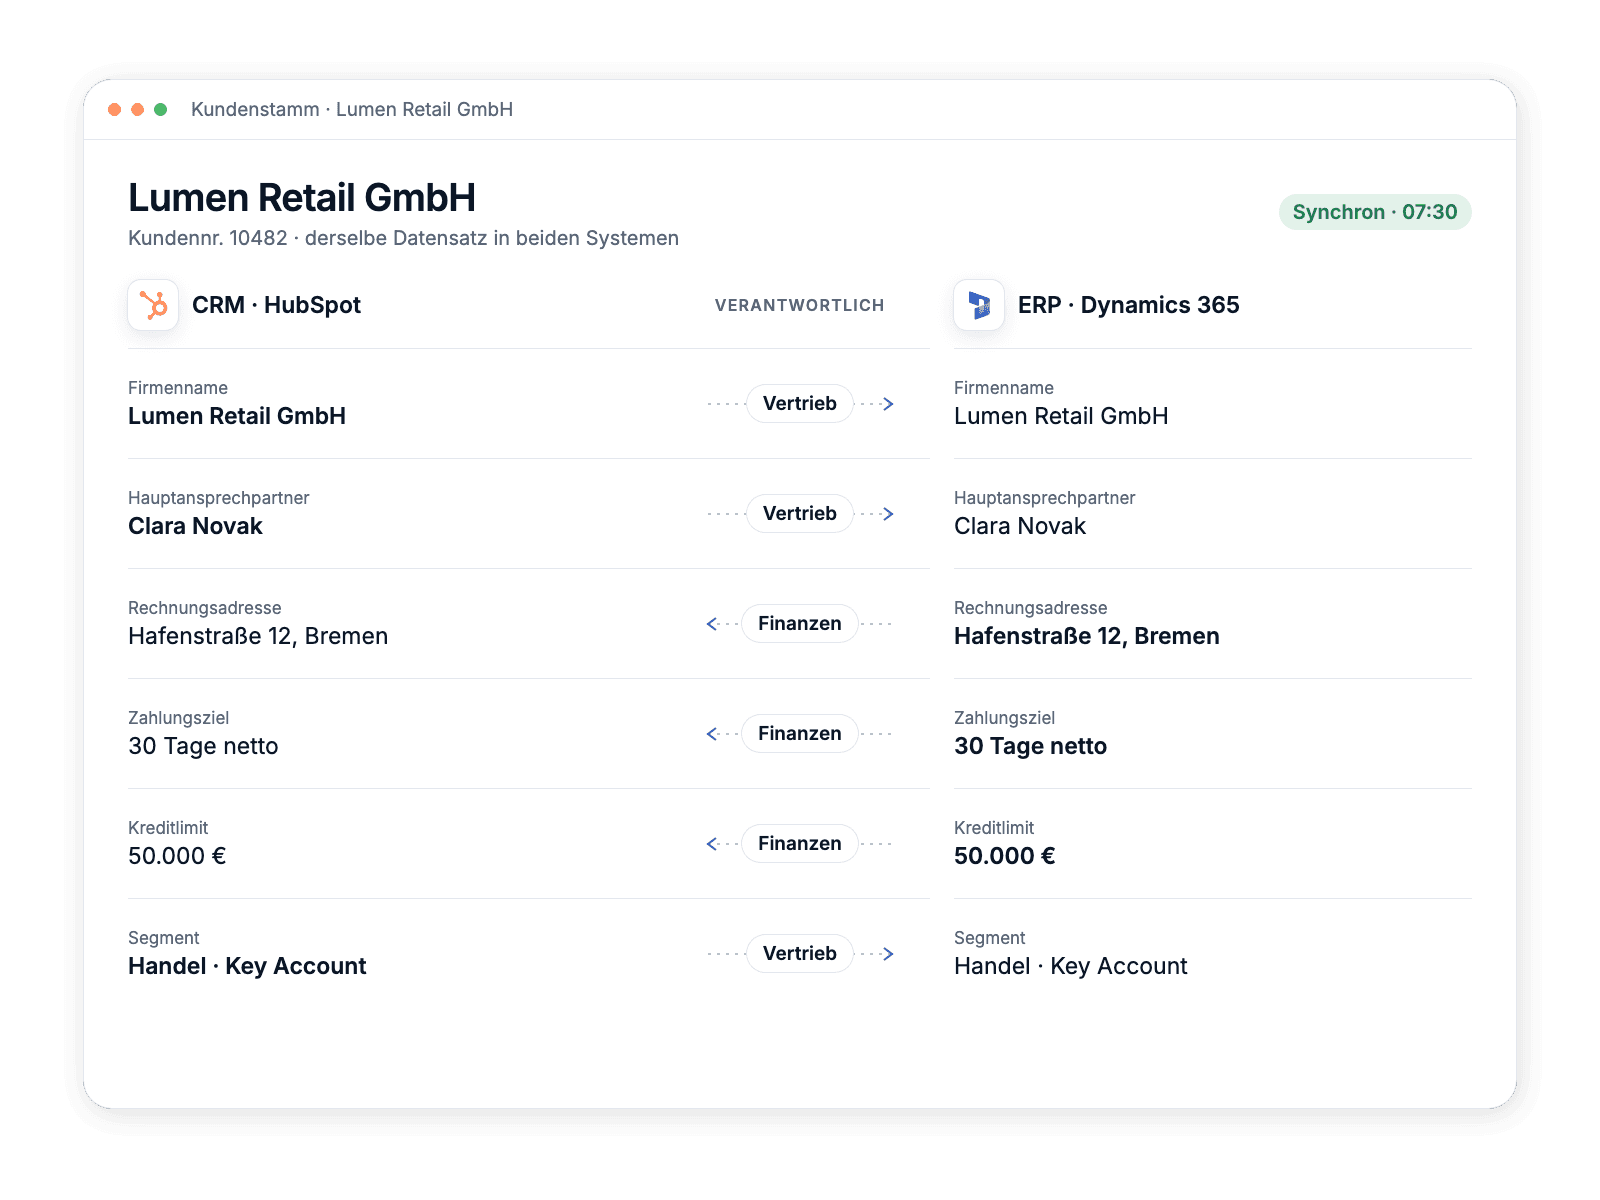1600x1200 pixels.
Task: Click Finanzen pill in Kreditlimit row
Action: tap(800, 844)
